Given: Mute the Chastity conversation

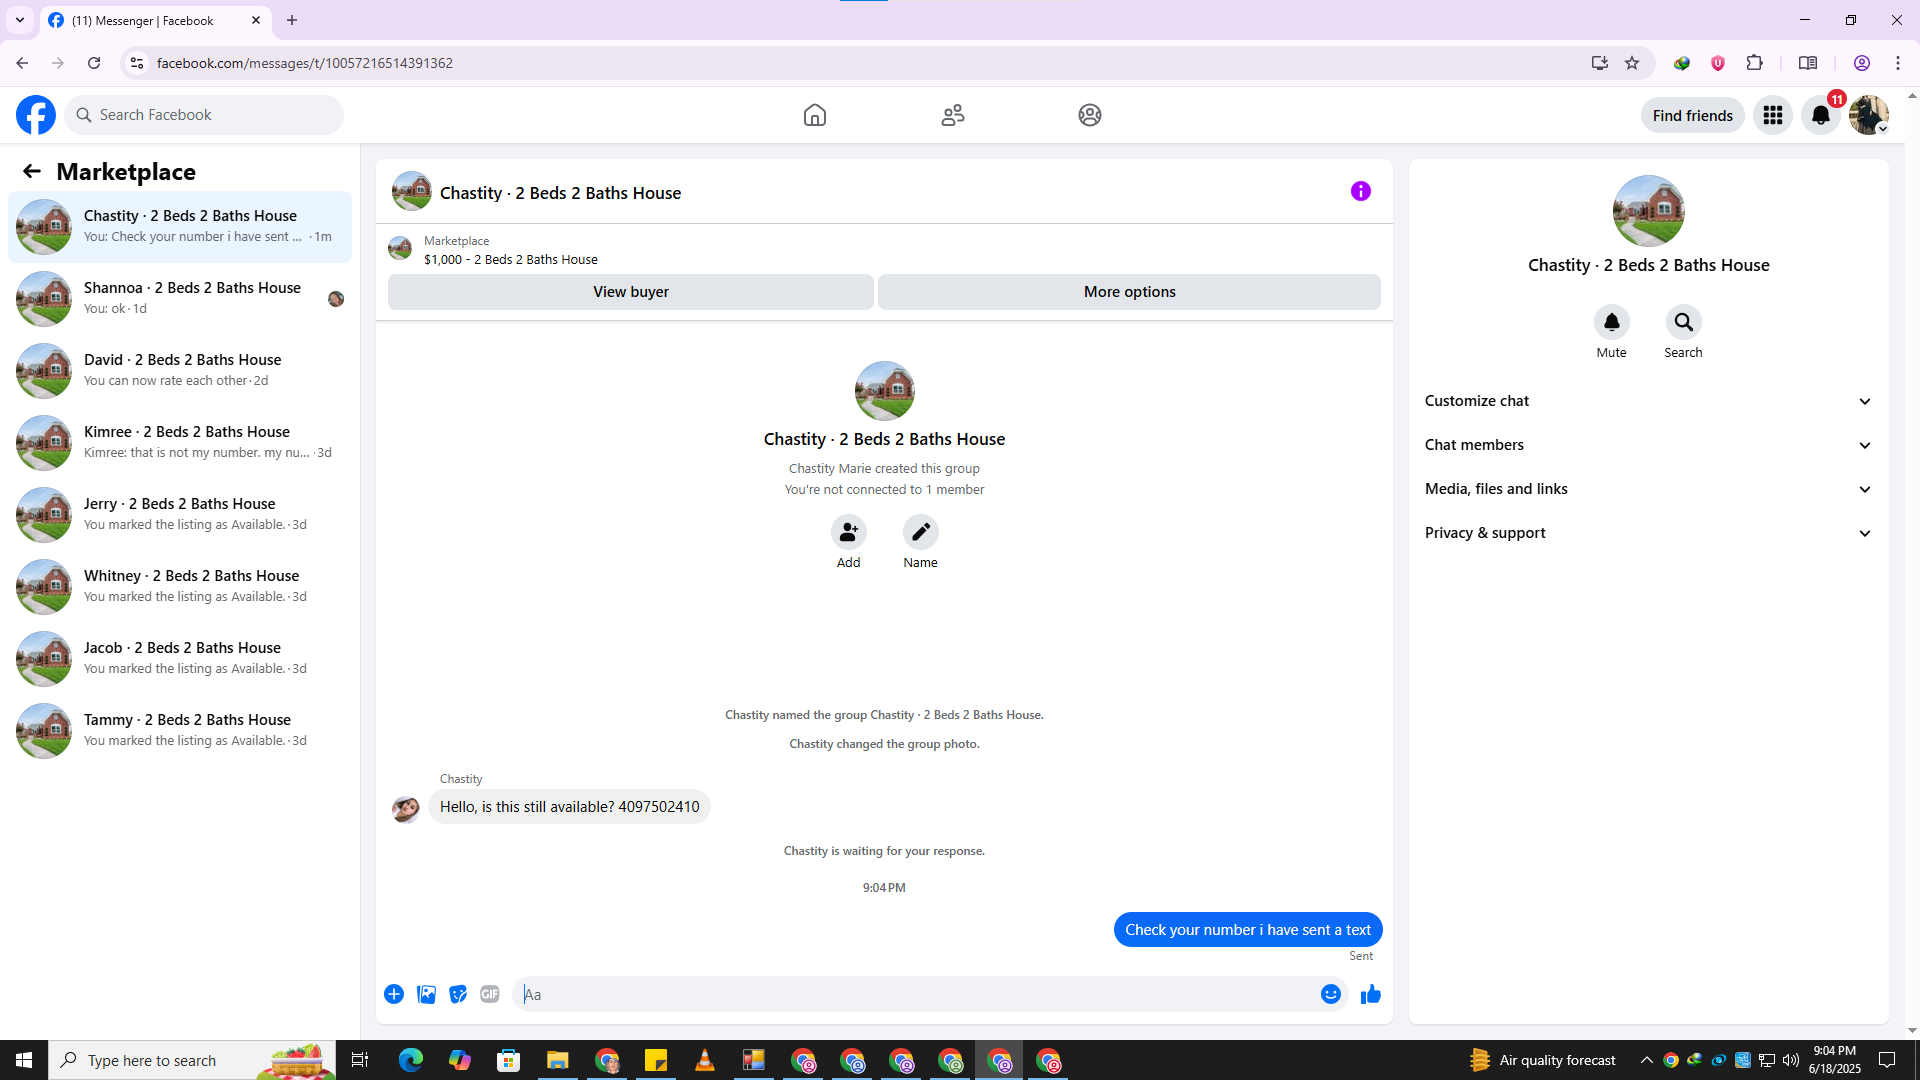Looking at the screenshot, I should click(x=1612, y=322).
